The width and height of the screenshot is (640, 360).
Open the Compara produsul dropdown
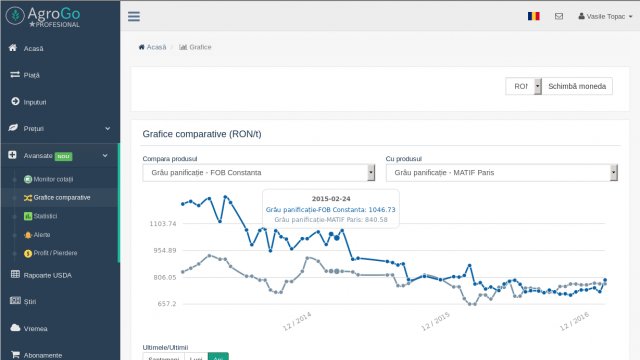coord(258,173)
